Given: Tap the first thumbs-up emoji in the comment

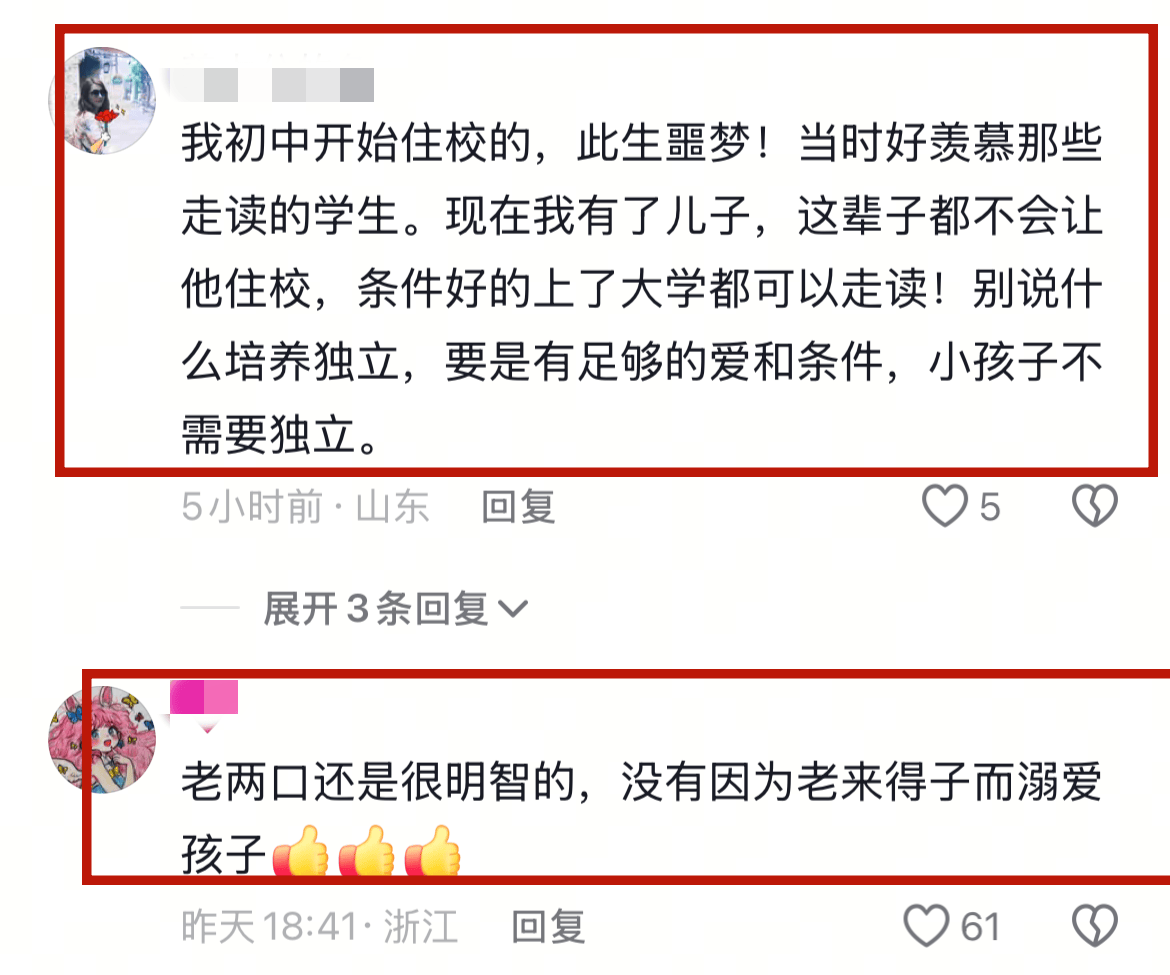Looking at the screenshot, I should click(300, 852).
